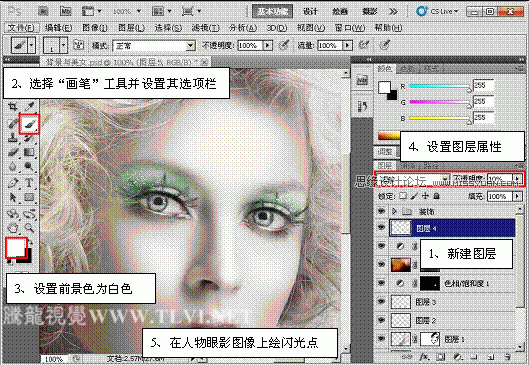Delete layer using trash icon

point(507,357)
